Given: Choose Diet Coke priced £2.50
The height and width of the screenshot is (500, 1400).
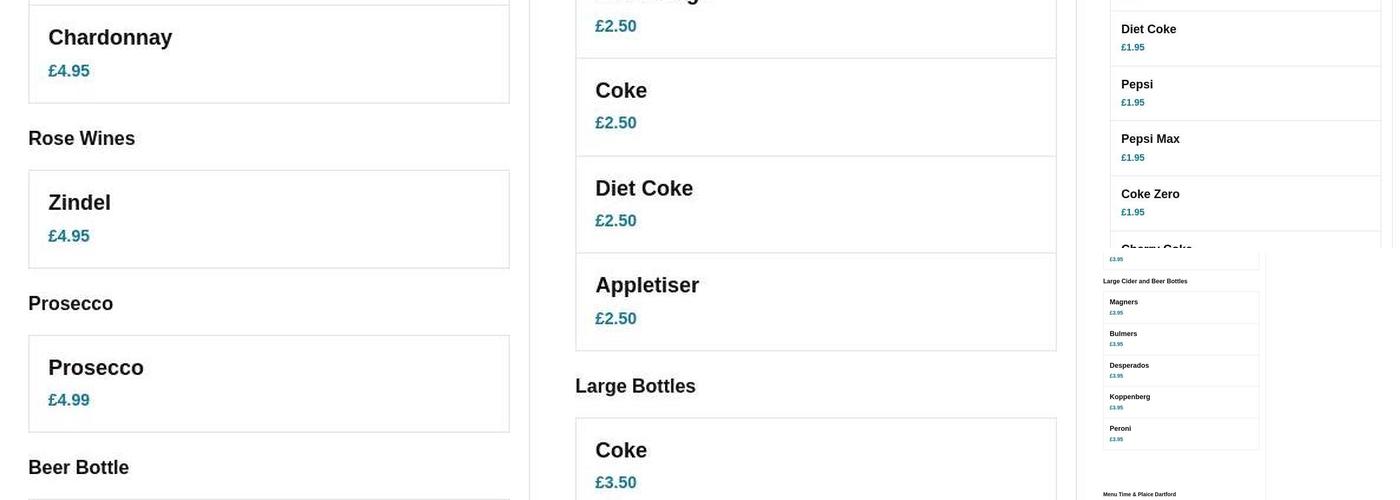Looking at the screenshot, I should (x=815, y=204).
